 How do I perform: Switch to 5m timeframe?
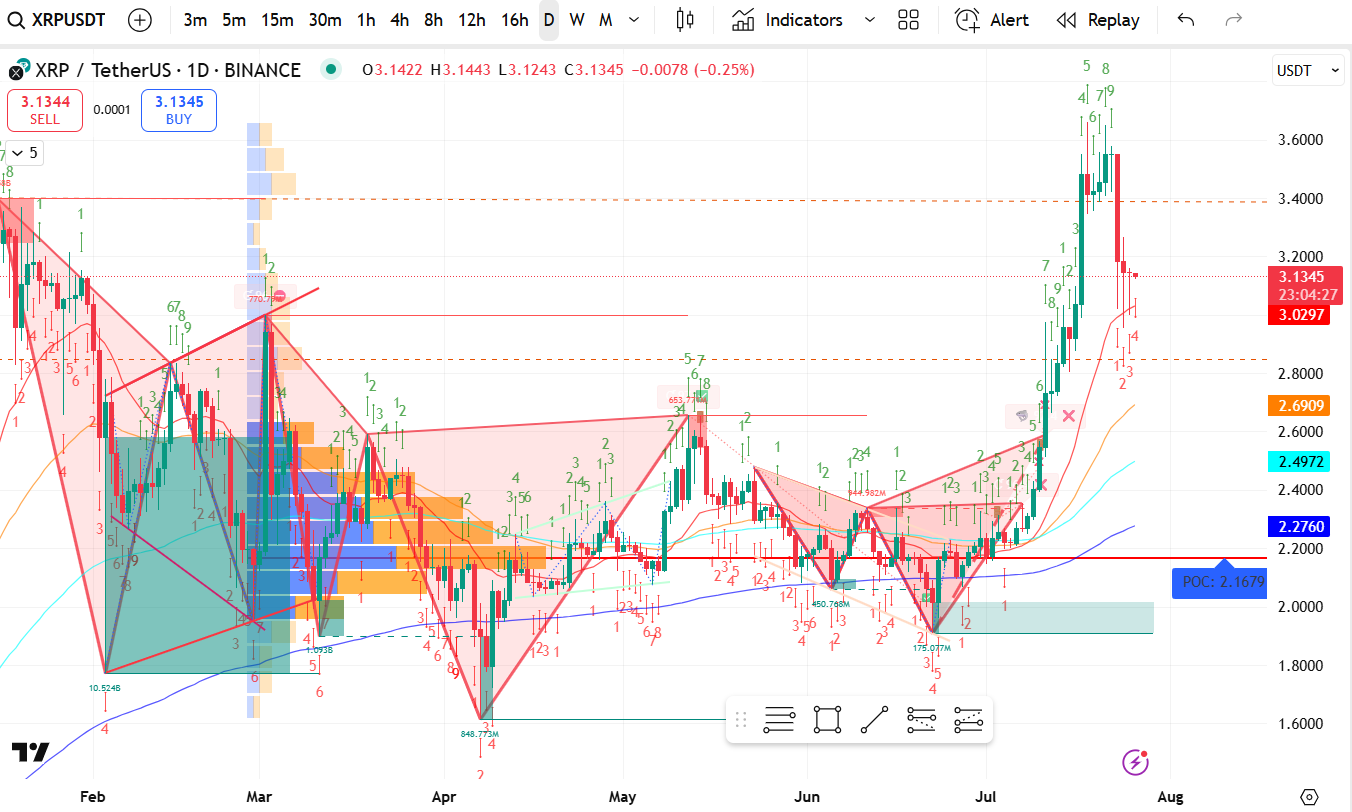click(234, 20)
